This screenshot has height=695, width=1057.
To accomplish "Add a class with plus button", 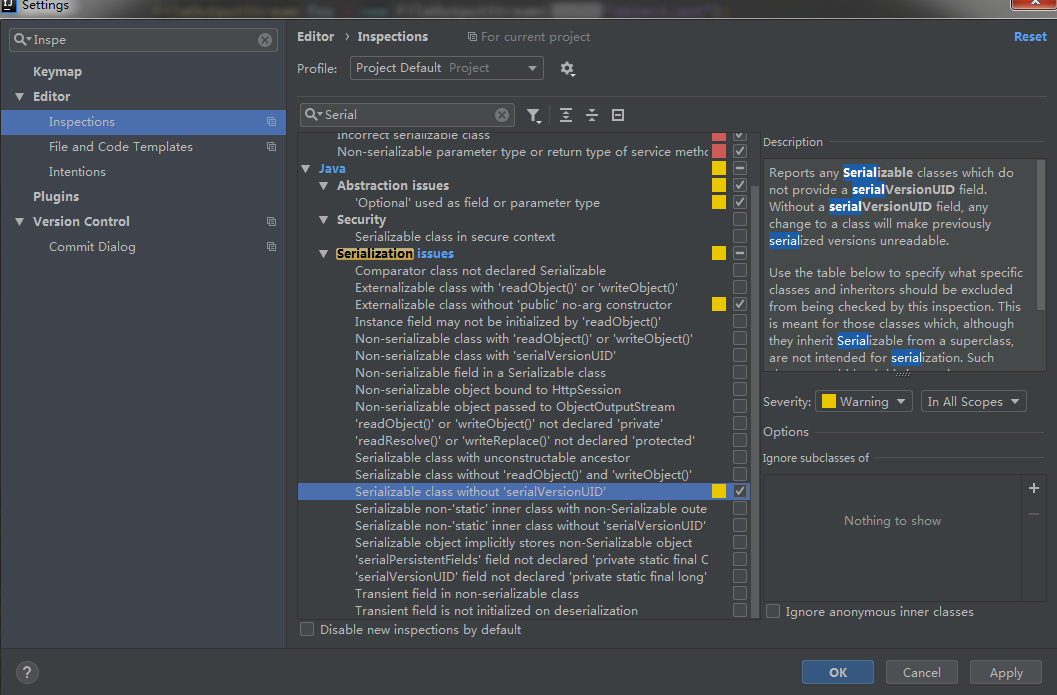I will pyautogui.click(x=1033, y=488).
